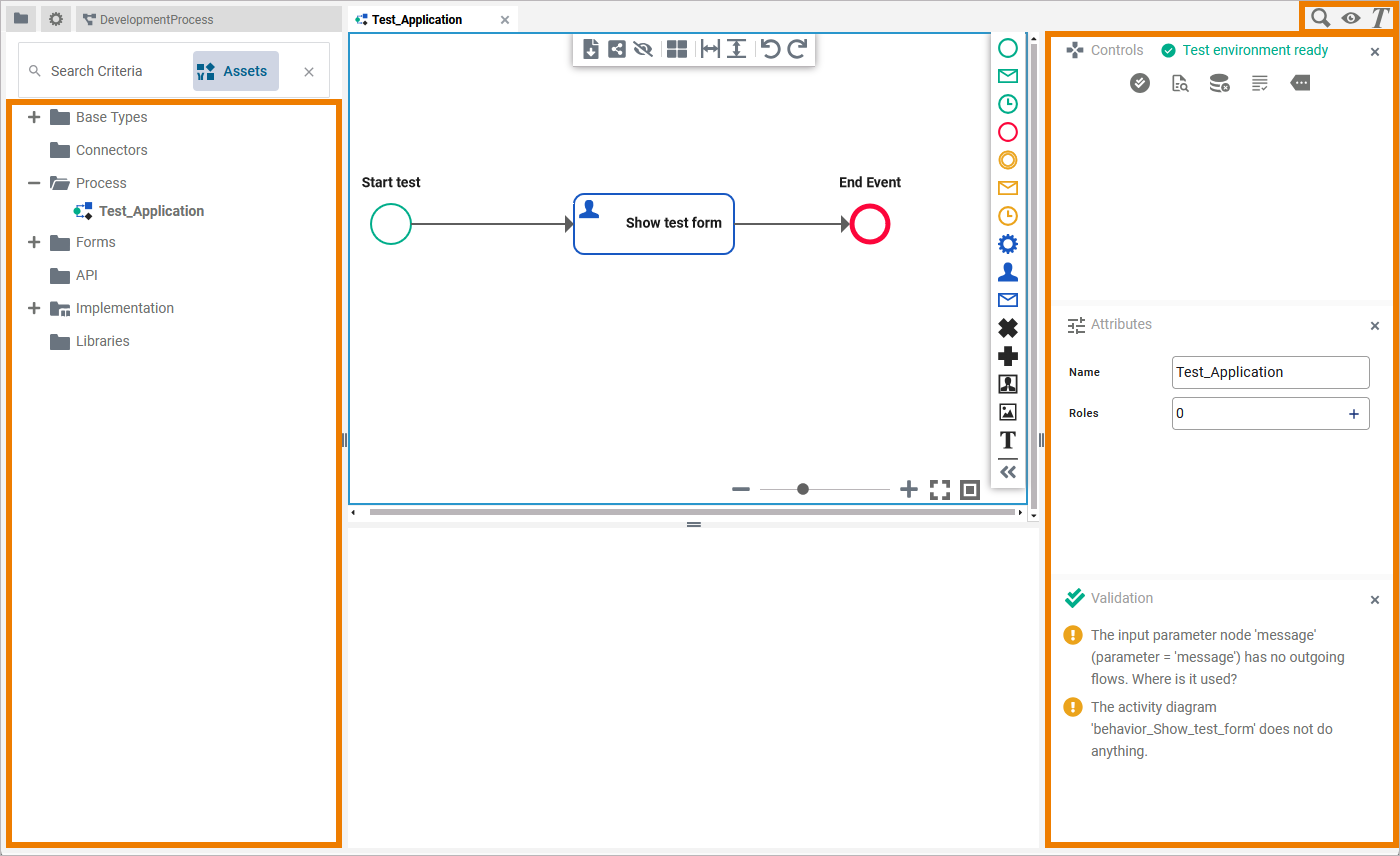Click the undo arrow in diagram toolbar
The image size is (1400, 856).
point(769,49)
